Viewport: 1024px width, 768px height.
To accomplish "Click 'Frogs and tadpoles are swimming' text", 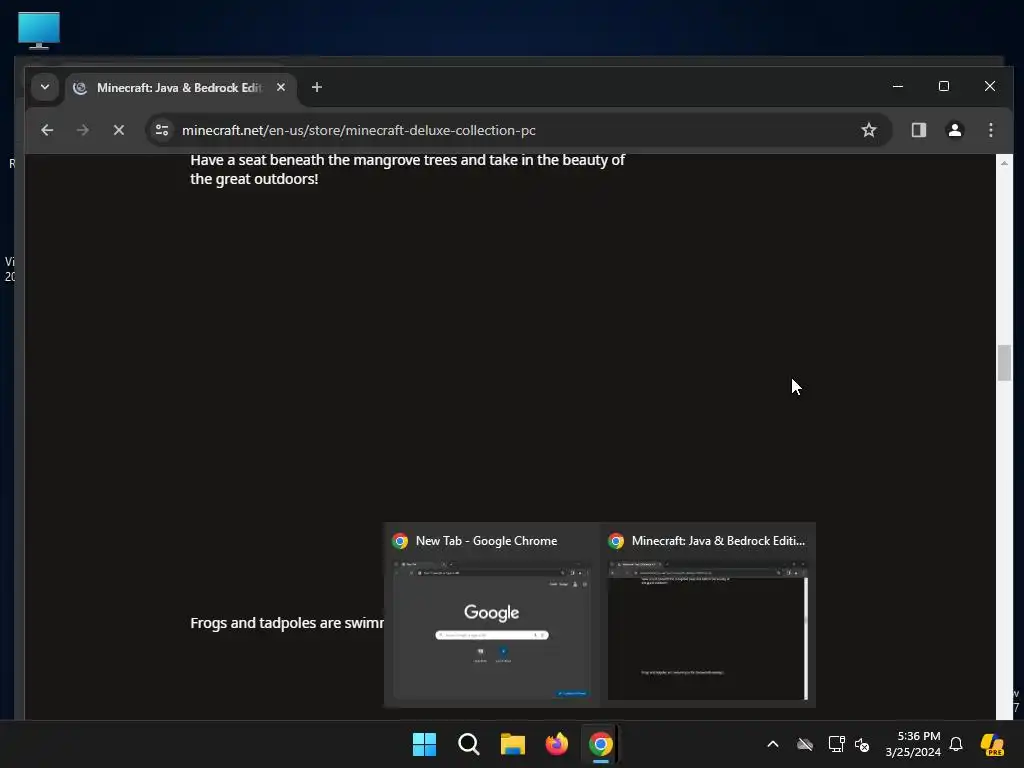I will click(x=287, y=623).
